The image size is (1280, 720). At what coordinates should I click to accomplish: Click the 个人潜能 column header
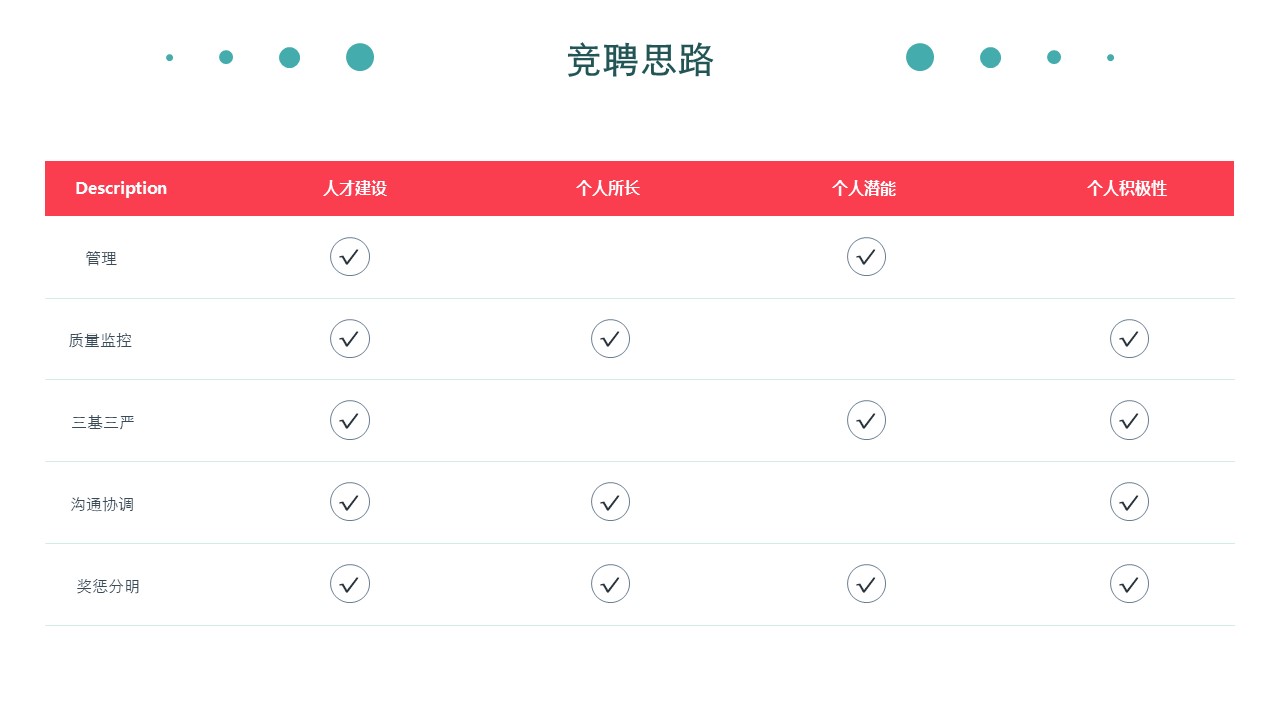coord(864,188)
